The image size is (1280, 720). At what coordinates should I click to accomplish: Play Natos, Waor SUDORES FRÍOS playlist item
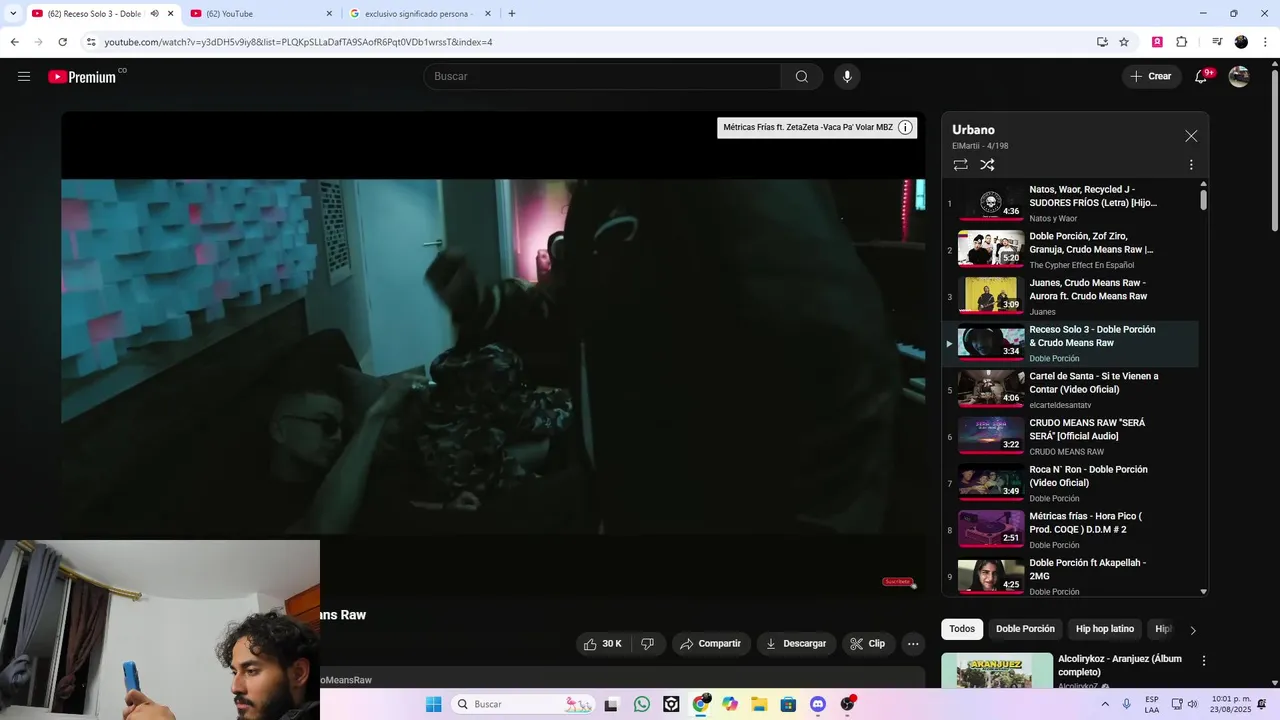(1071, 203)
